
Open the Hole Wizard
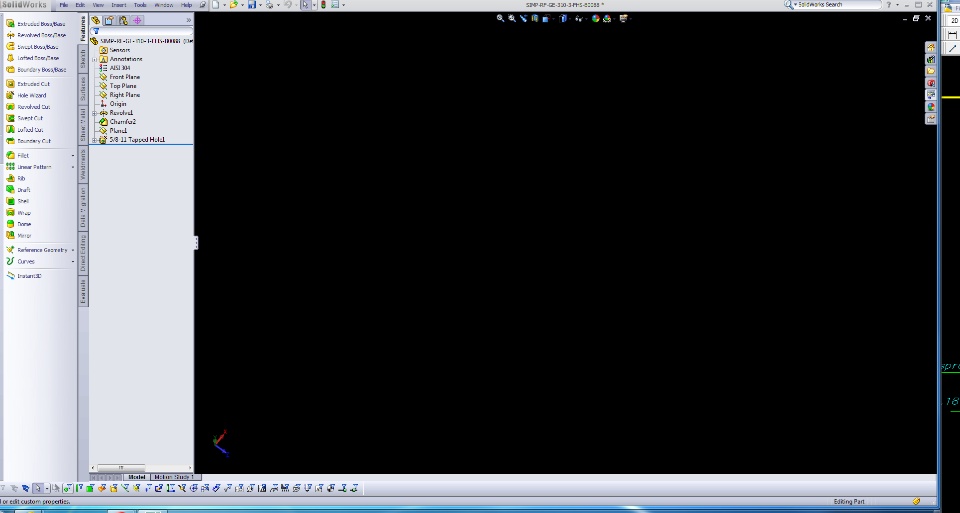pyautogui.click(x=26, y=95)
